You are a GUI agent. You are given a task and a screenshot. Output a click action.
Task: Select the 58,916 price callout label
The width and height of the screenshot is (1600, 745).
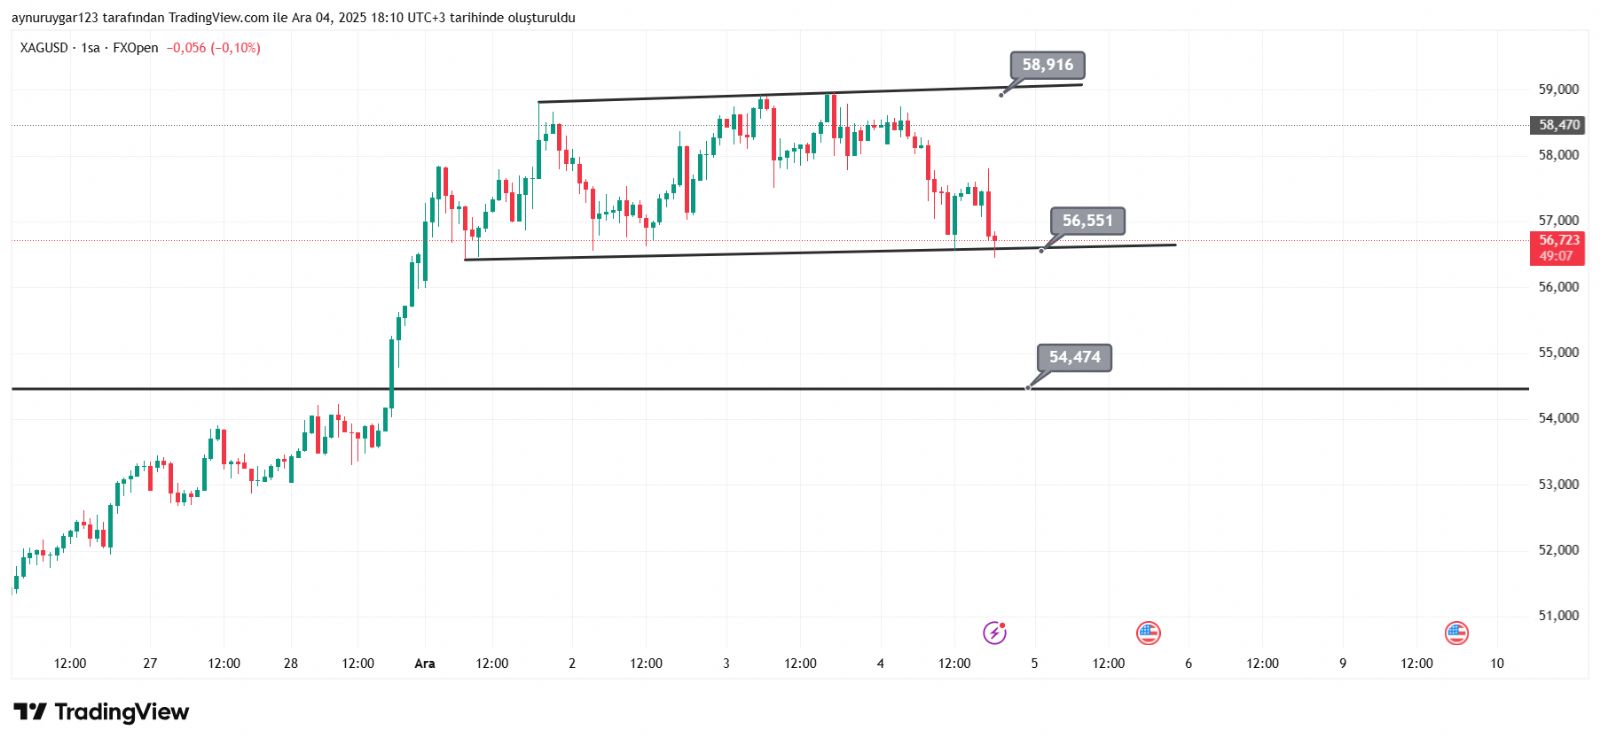[1047, 65]
